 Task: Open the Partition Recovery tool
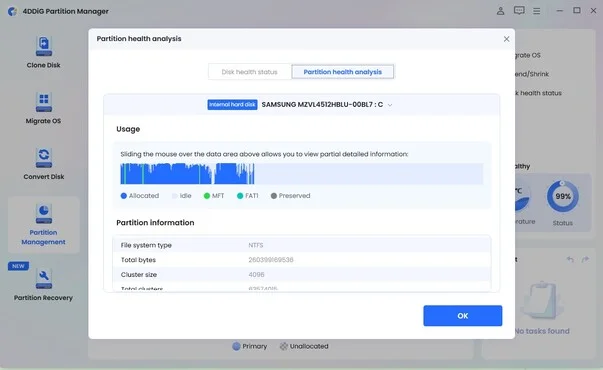coord(43,284)
